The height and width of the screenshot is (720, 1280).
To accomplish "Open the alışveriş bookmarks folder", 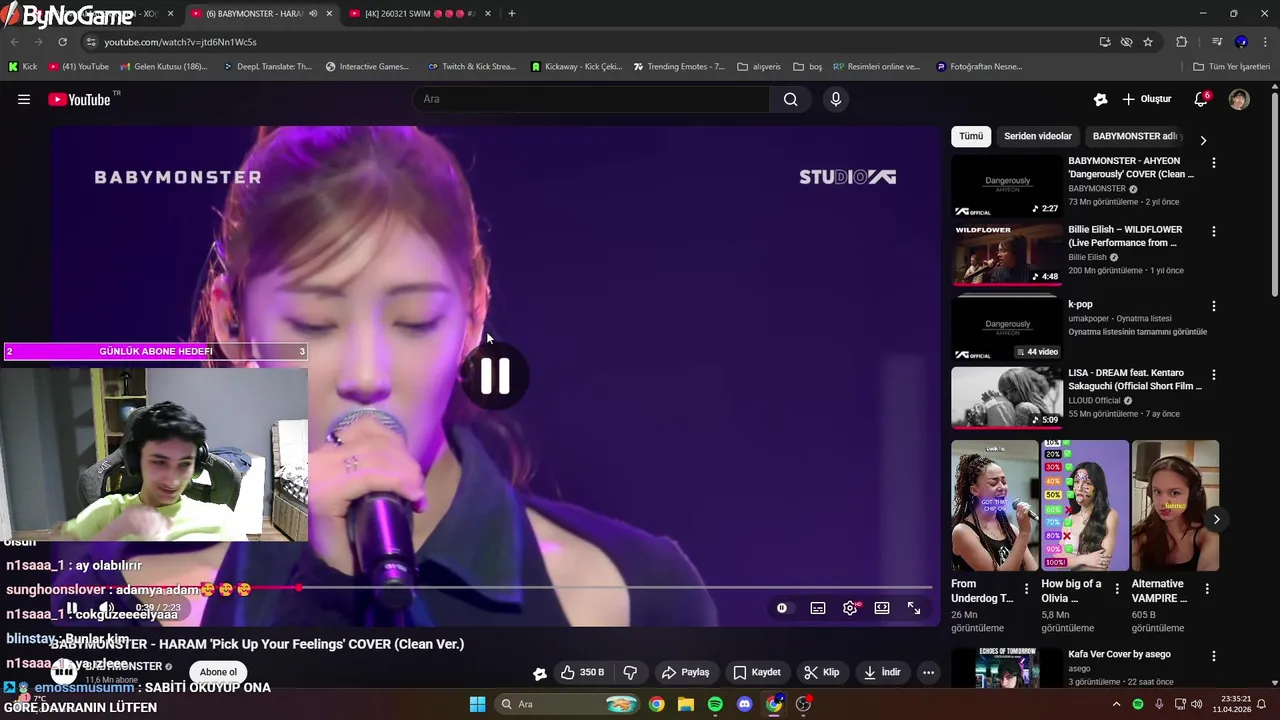I will (x=759, y=67).
